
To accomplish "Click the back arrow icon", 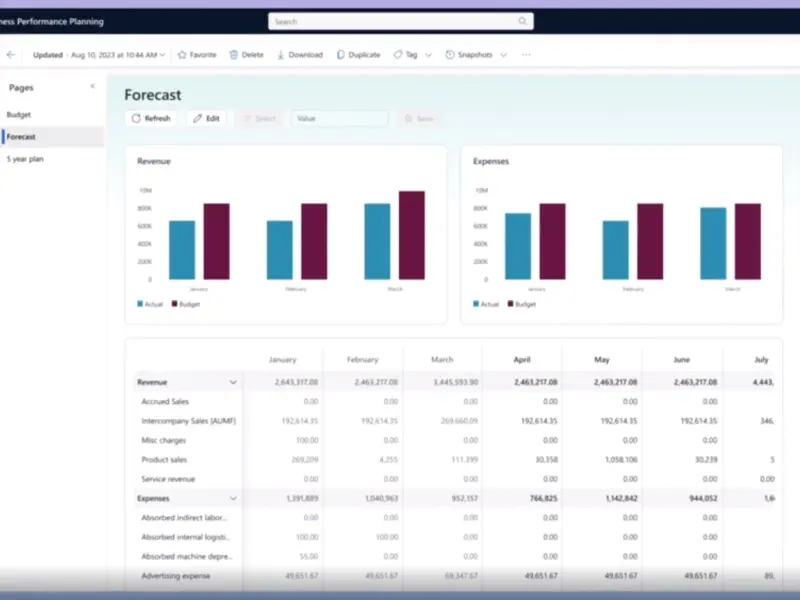I will click(x=11, y=55).
